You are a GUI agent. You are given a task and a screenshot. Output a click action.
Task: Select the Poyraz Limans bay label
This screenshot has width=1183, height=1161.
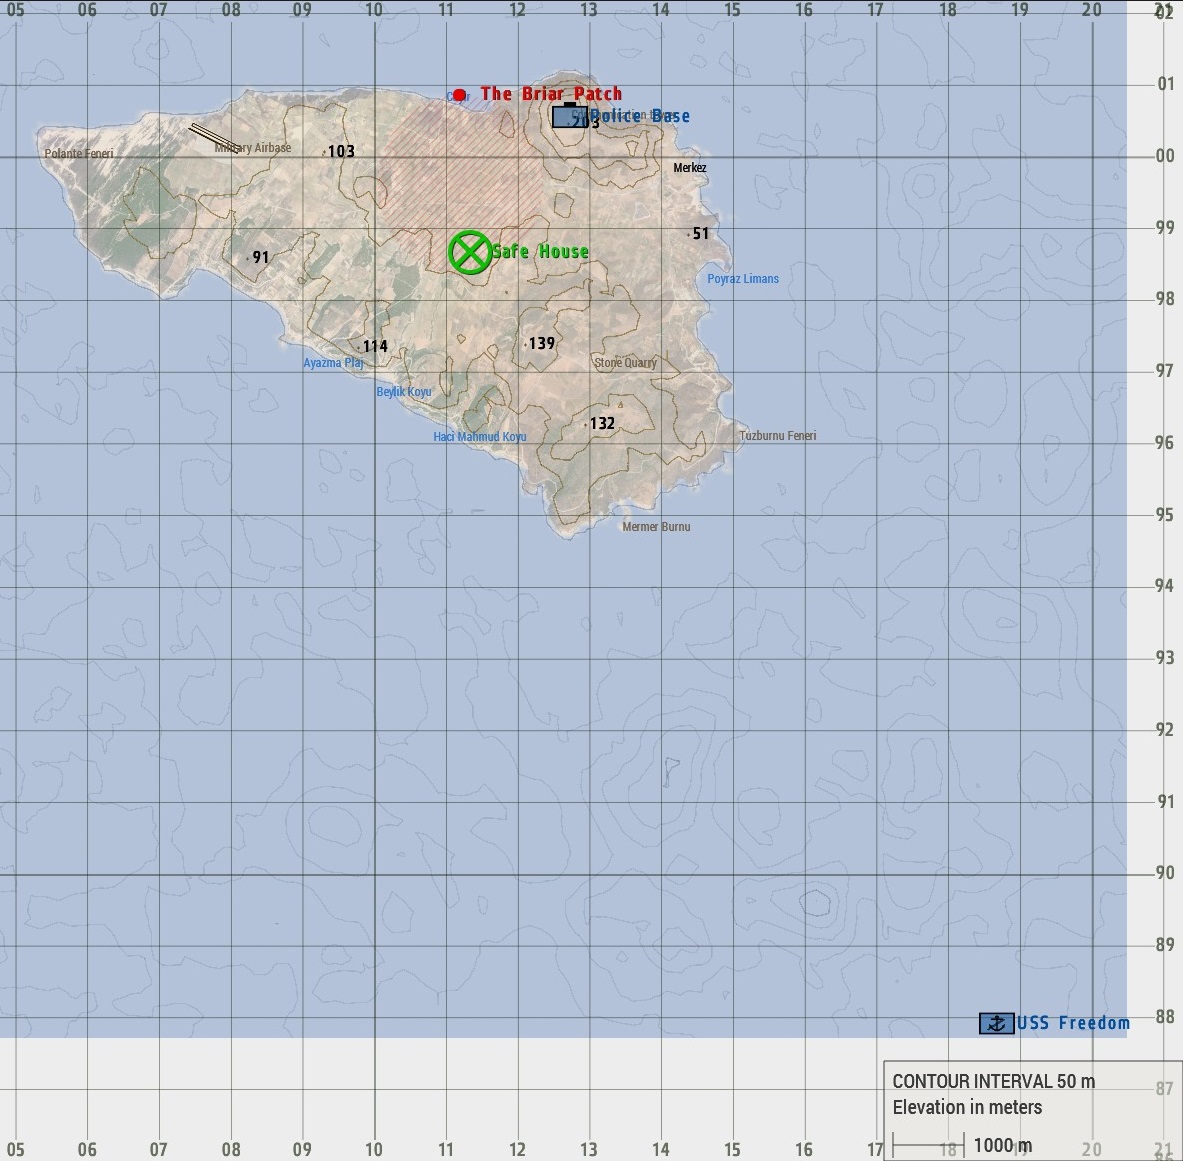(x=743, y=279)
